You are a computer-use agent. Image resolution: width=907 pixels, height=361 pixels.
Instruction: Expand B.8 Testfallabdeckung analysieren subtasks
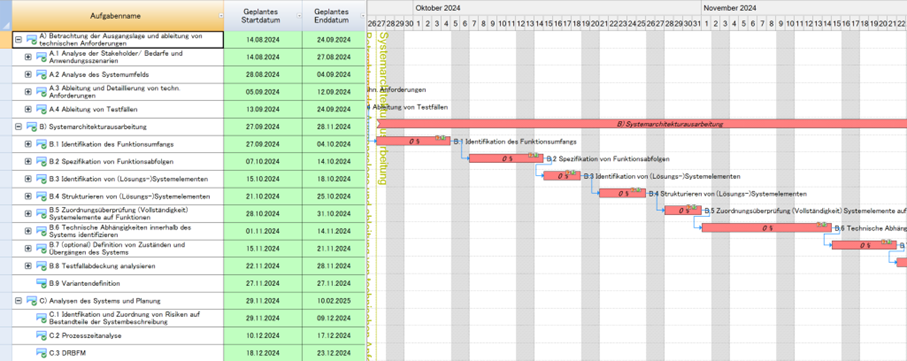pyautogui.click(x=28, y=266)
